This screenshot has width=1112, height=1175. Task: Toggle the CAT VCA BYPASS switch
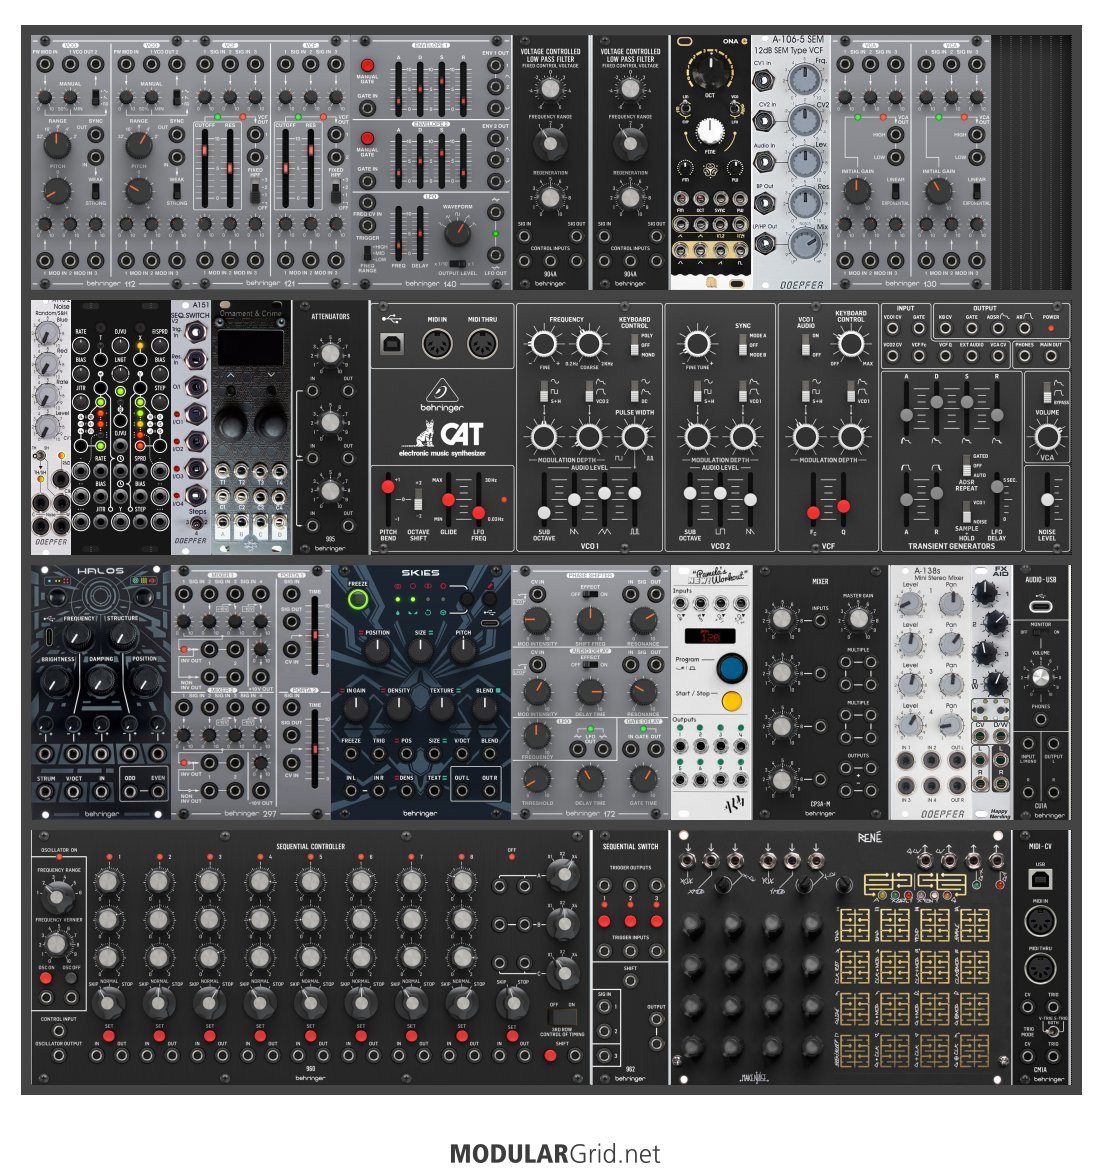[x=1047, y=392]
